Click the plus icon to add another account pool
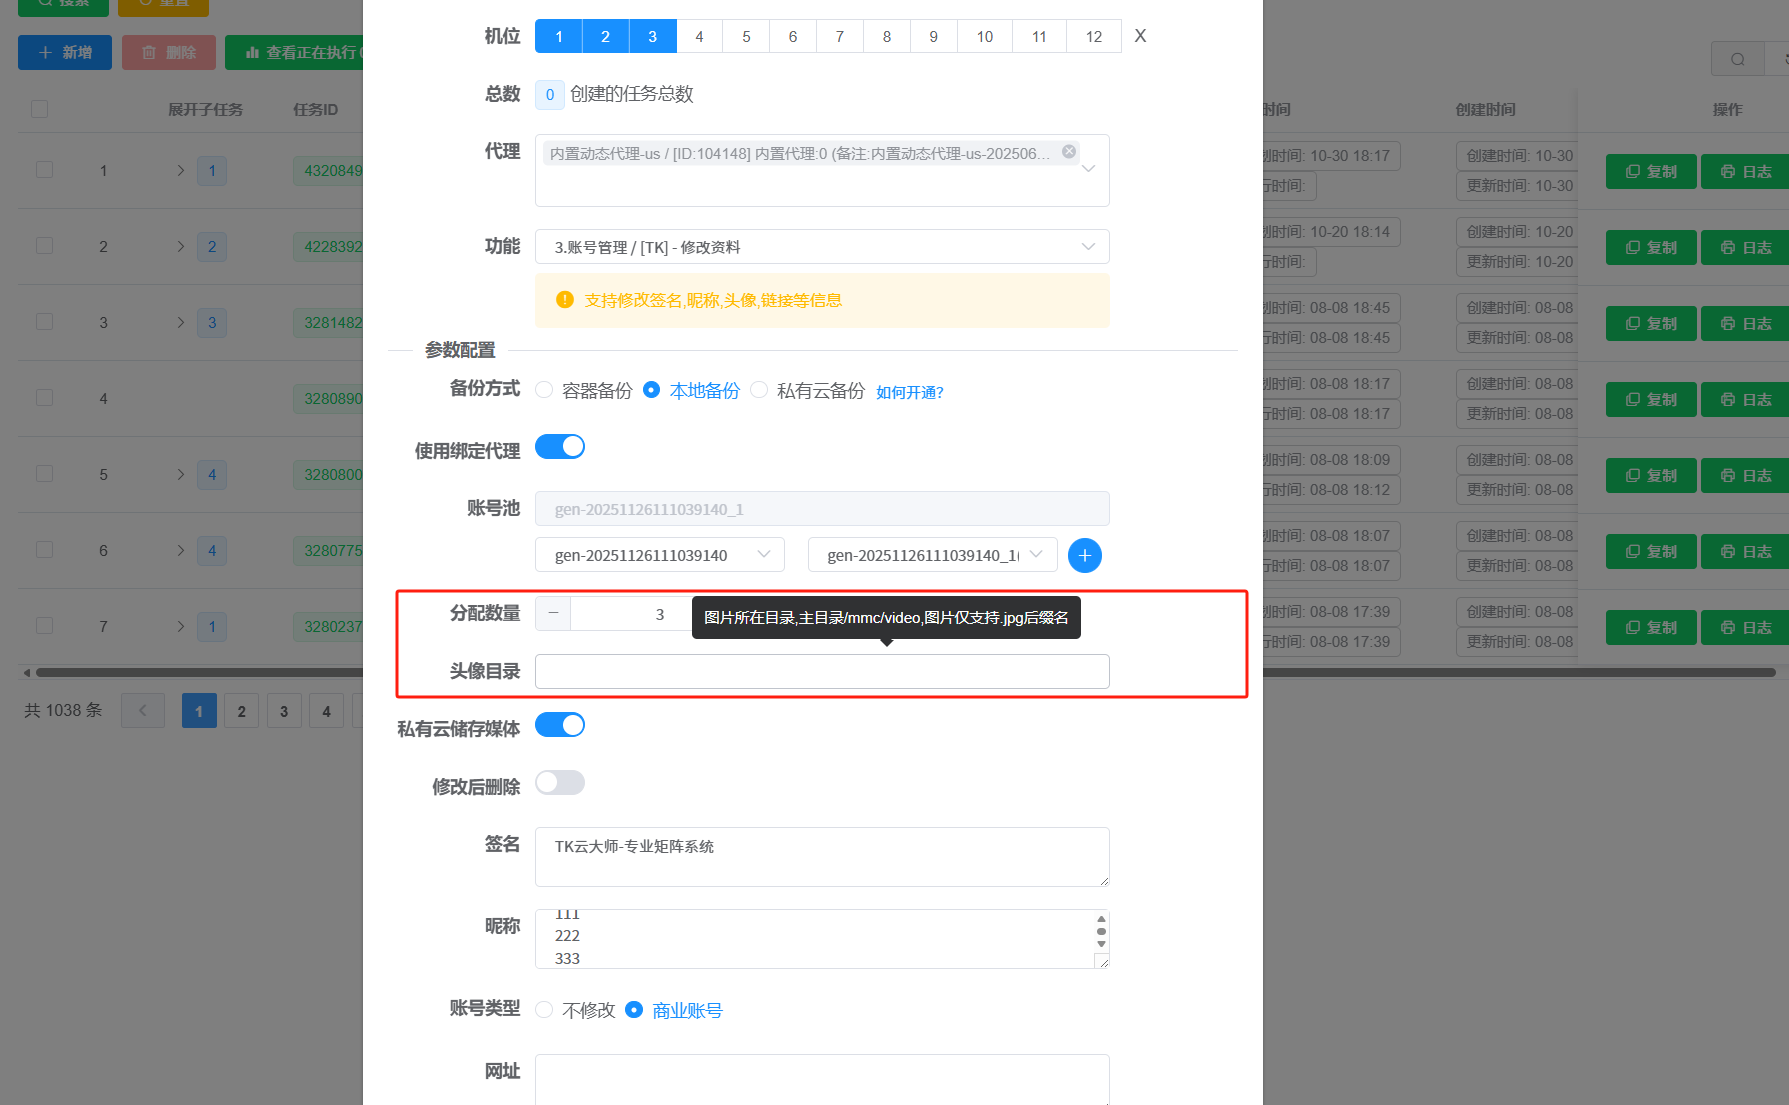This screenshot has width=1789, height=1105. click(x=1084, y=555)
